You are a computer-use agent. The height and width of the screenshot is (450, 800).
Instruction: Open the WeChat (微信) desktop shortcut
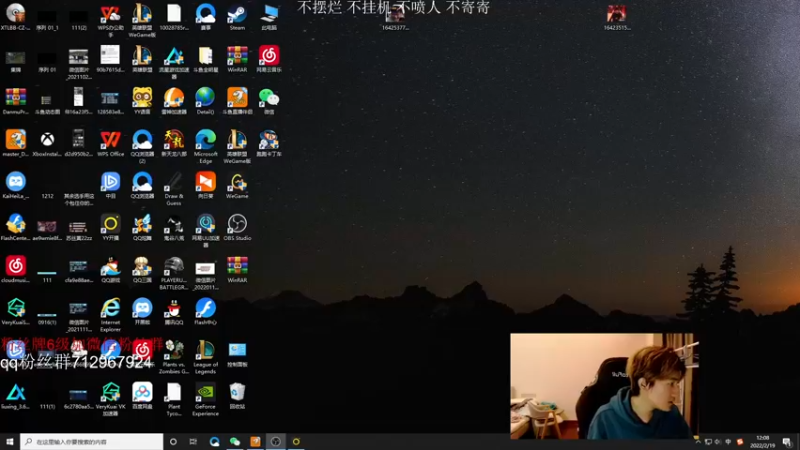click(x=269, y=101)
